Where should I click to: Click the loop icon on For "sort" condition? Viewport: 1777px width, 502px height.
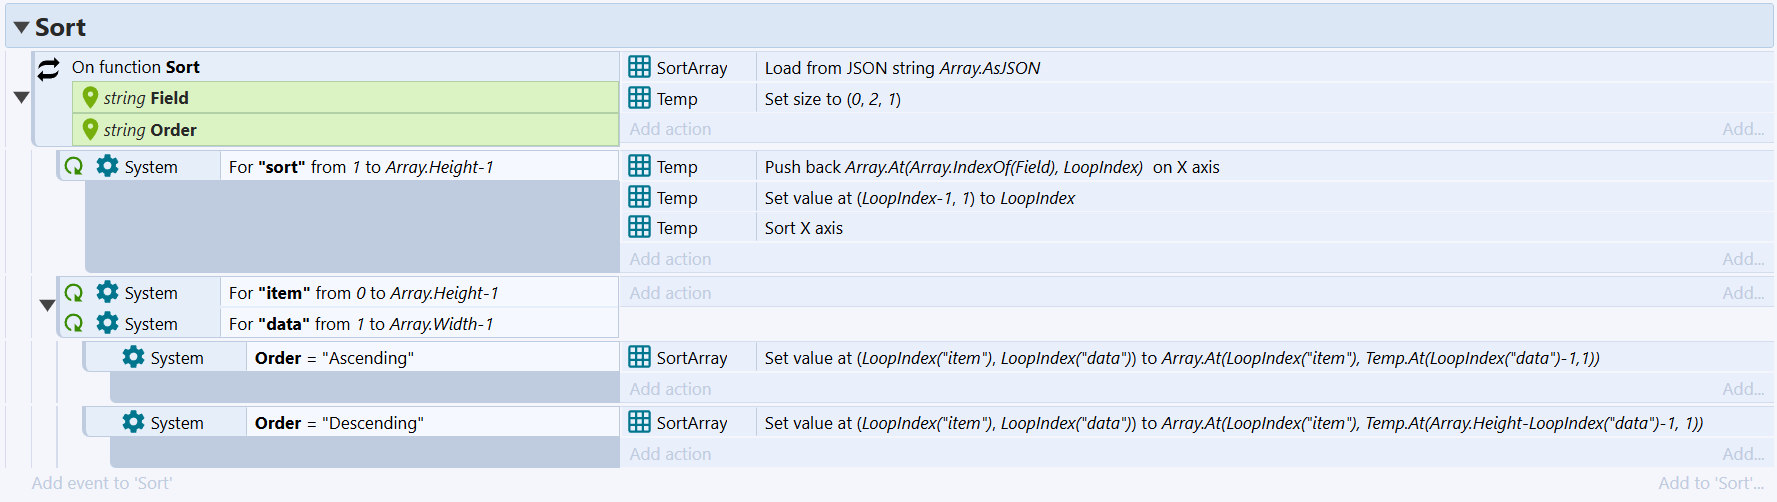pos(74,166)
